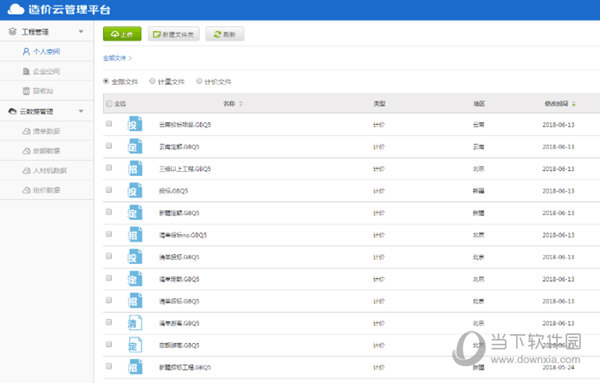Screen dimensions: 600x383
Task: Tick the checkbox for 新疆招标工程.GBQ5
Action: point(109,366)
